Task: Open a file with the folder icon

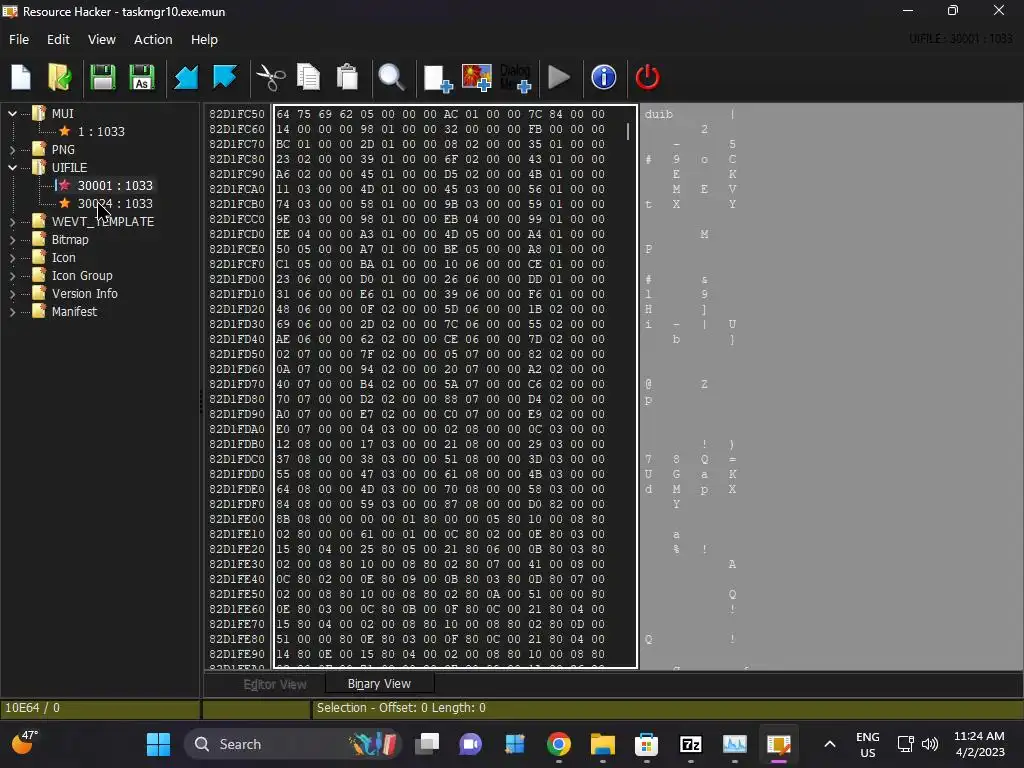Action: click(x=60, y=77)
